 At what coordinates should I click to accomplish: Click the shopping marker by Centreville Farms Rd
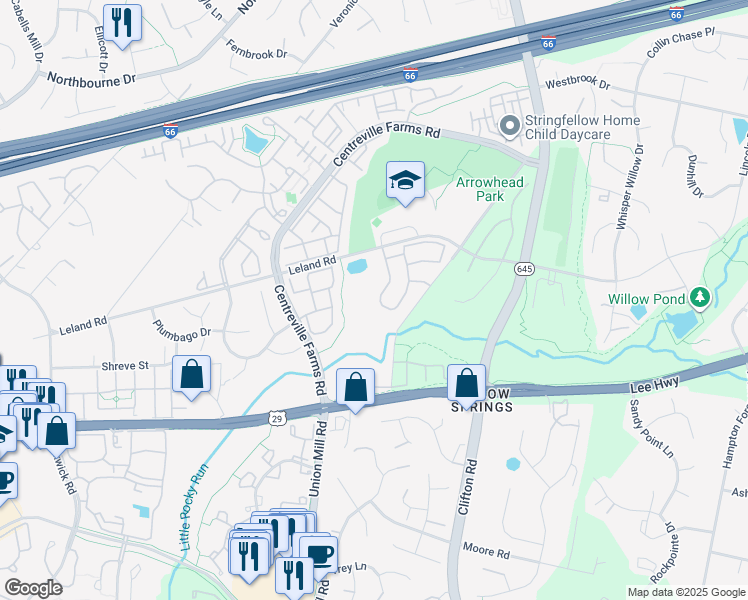(x=355, y=389)
